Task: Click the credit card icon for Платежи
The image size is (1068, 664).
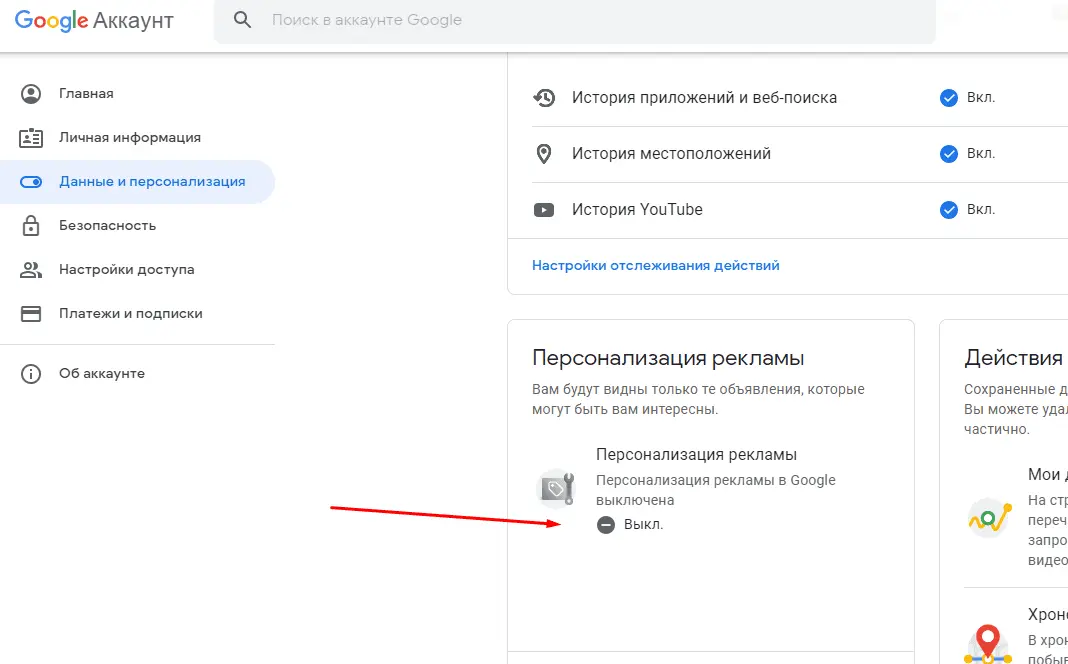Action: click(x=31, y=314)
